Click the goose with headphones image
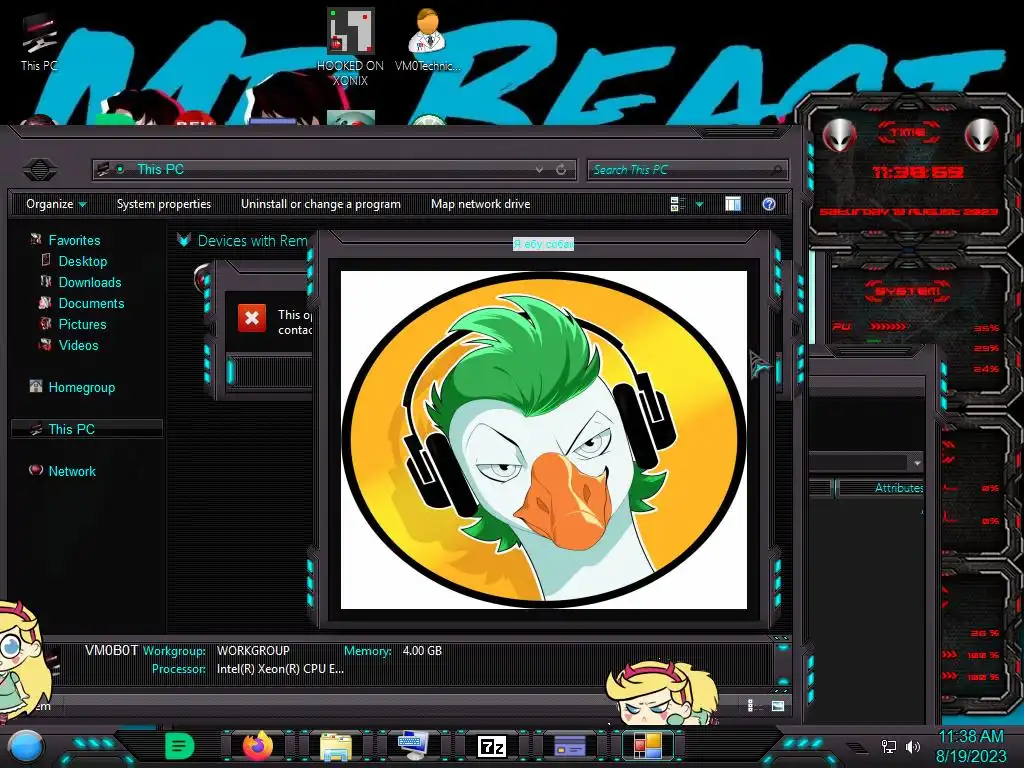 point(544,440)
